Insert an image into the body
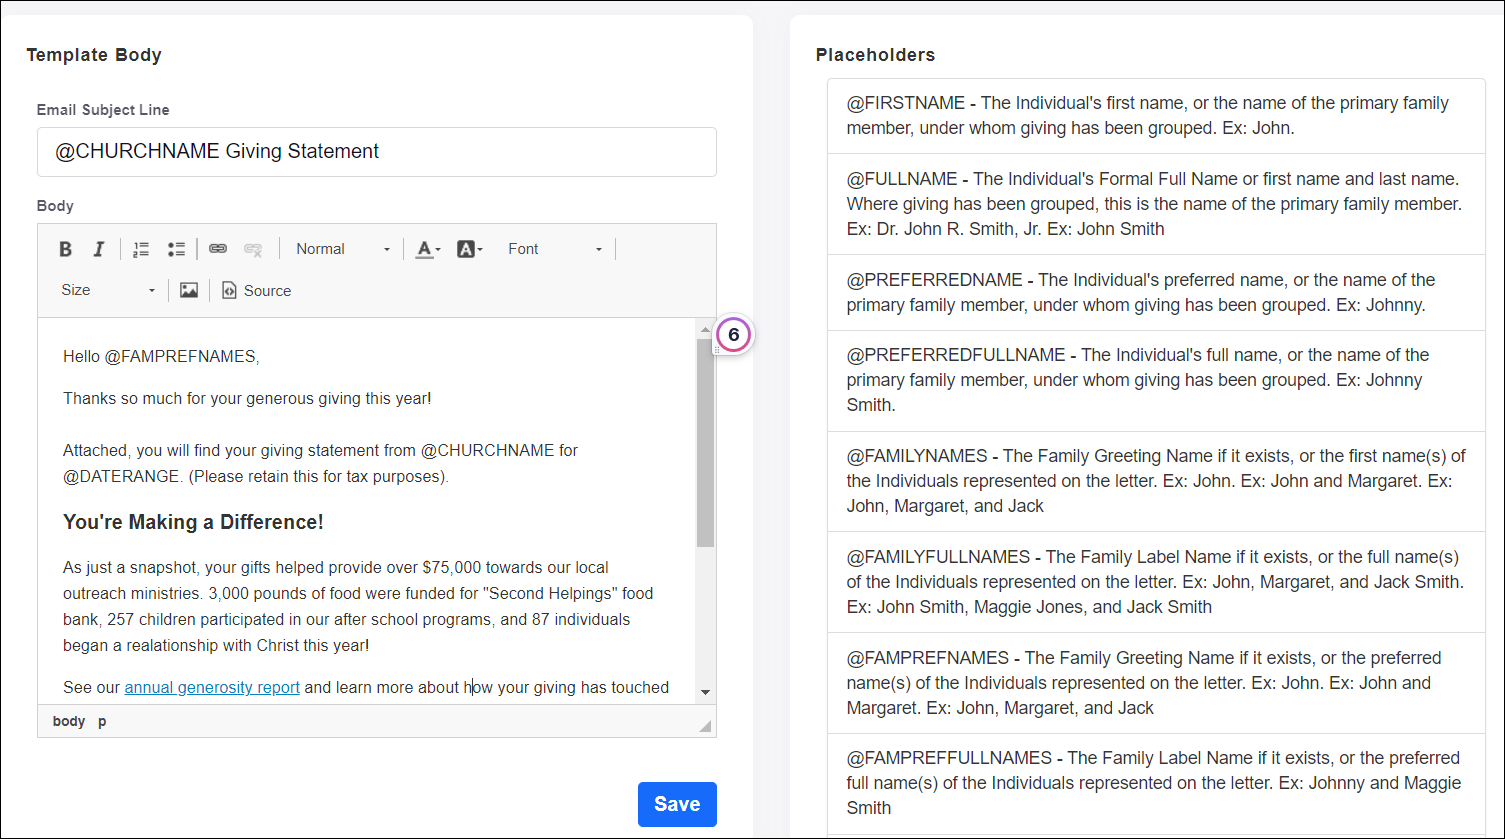1505x839 pixels. (x=189, y=290)
